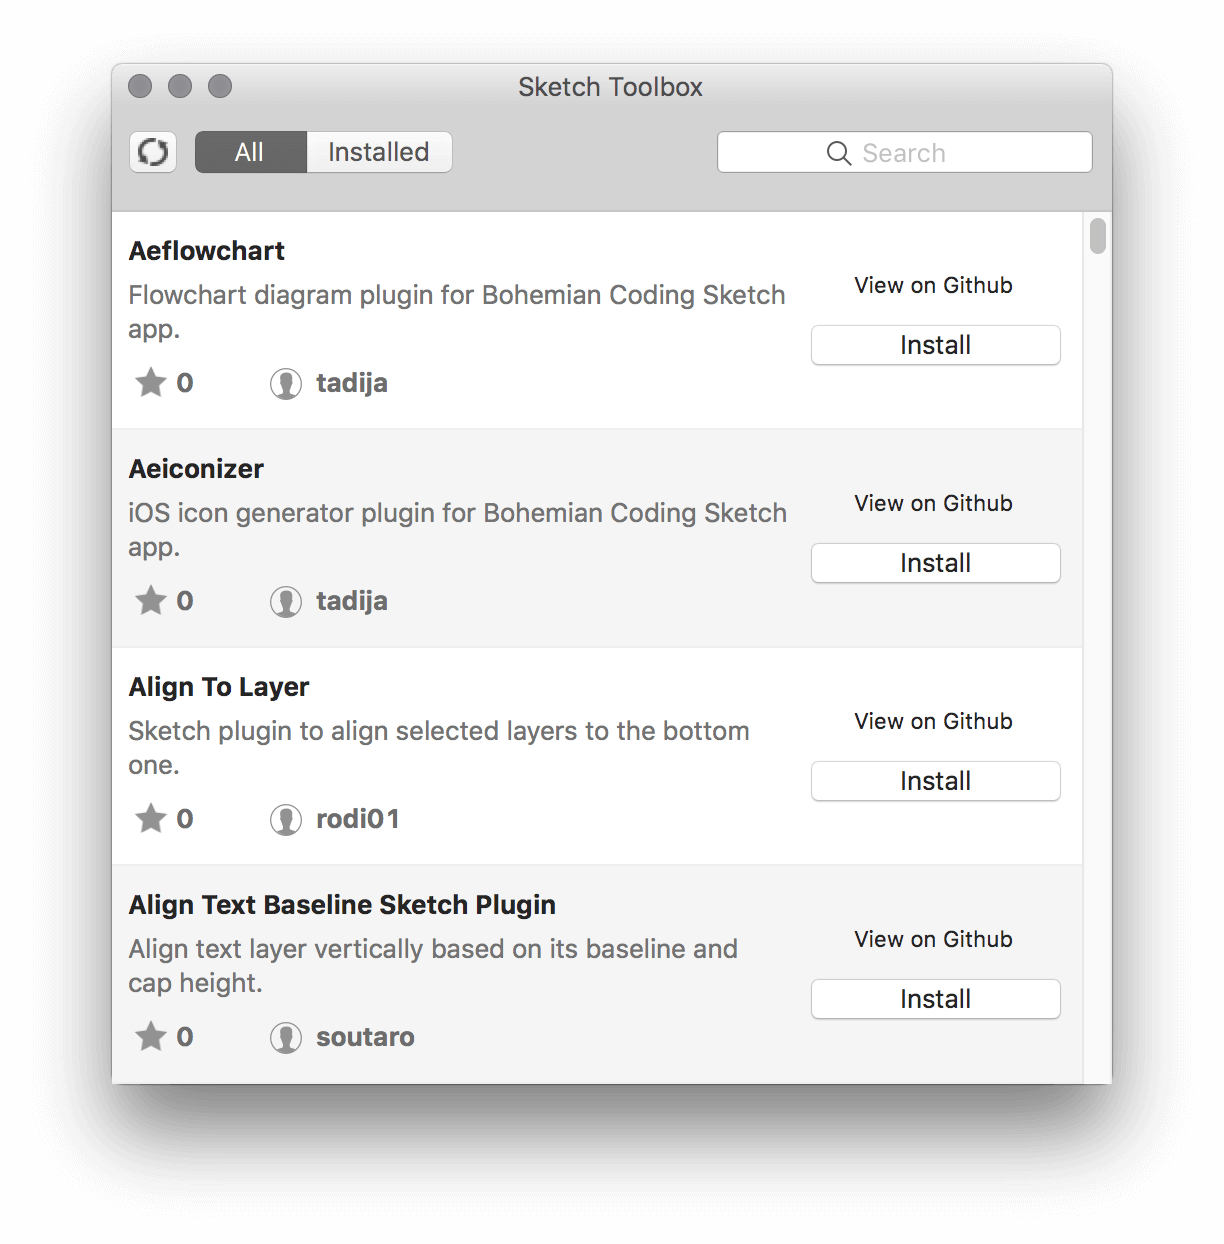
Task: Click the star icon next to Align To Layer
Action: [x=152, y=818]
